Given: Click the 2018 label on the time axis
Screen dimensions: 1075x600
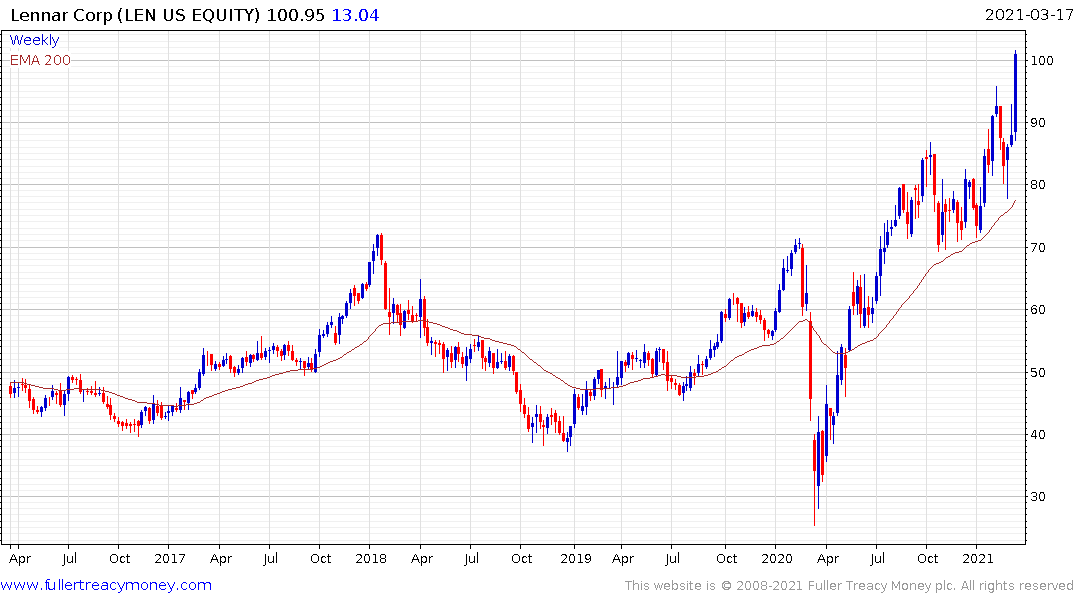Looking at the screenshot, I should pyautogui.click(x=371, y=558).
